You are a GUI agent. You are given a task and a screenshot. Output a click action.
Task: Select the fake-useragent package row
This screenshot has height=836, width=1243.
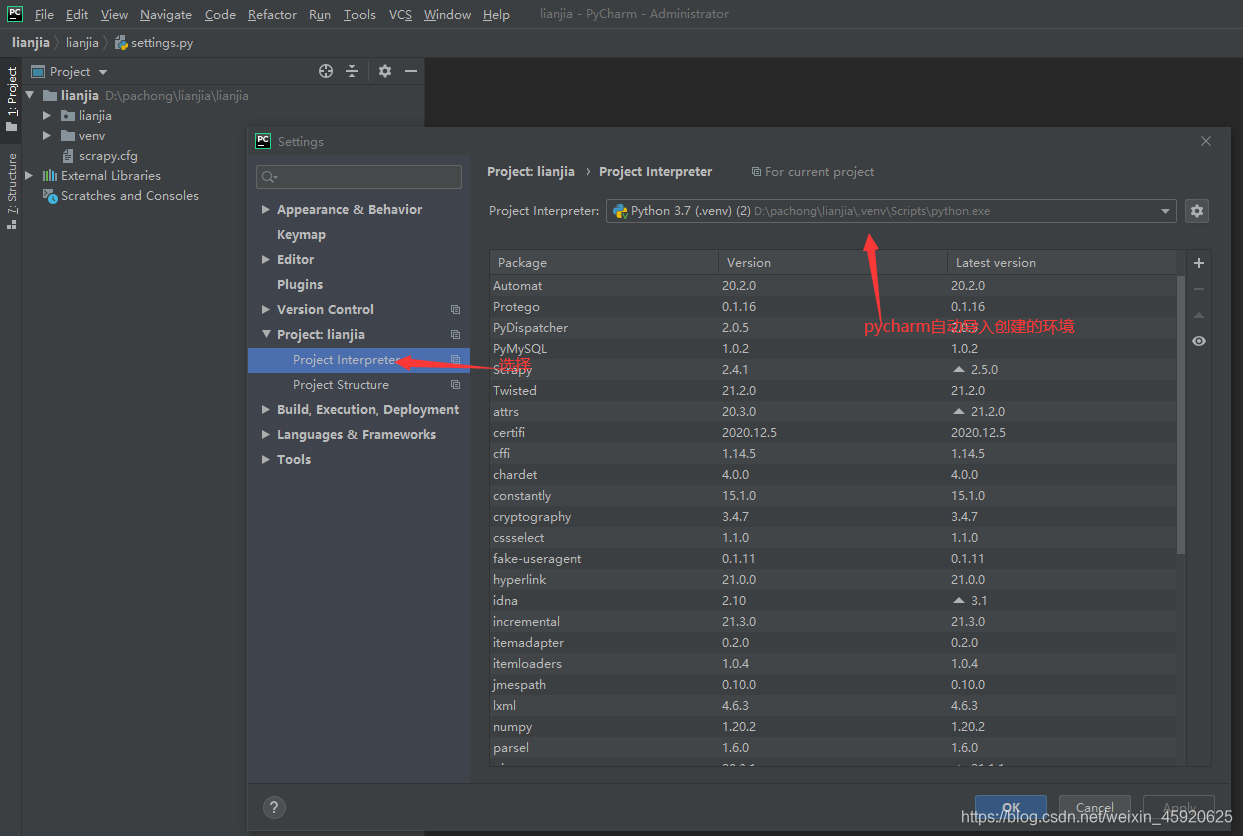(833, 559)
